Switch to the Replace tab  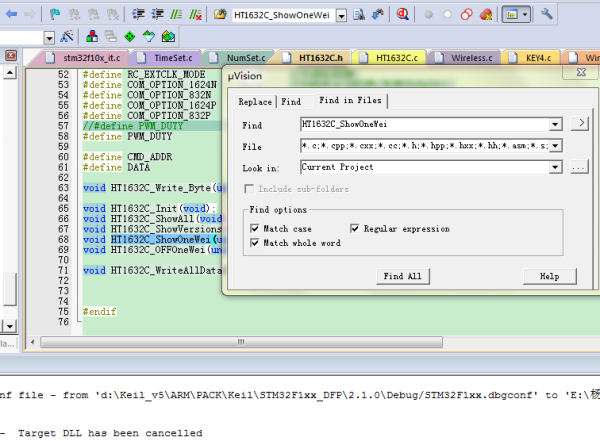[255, 101]
